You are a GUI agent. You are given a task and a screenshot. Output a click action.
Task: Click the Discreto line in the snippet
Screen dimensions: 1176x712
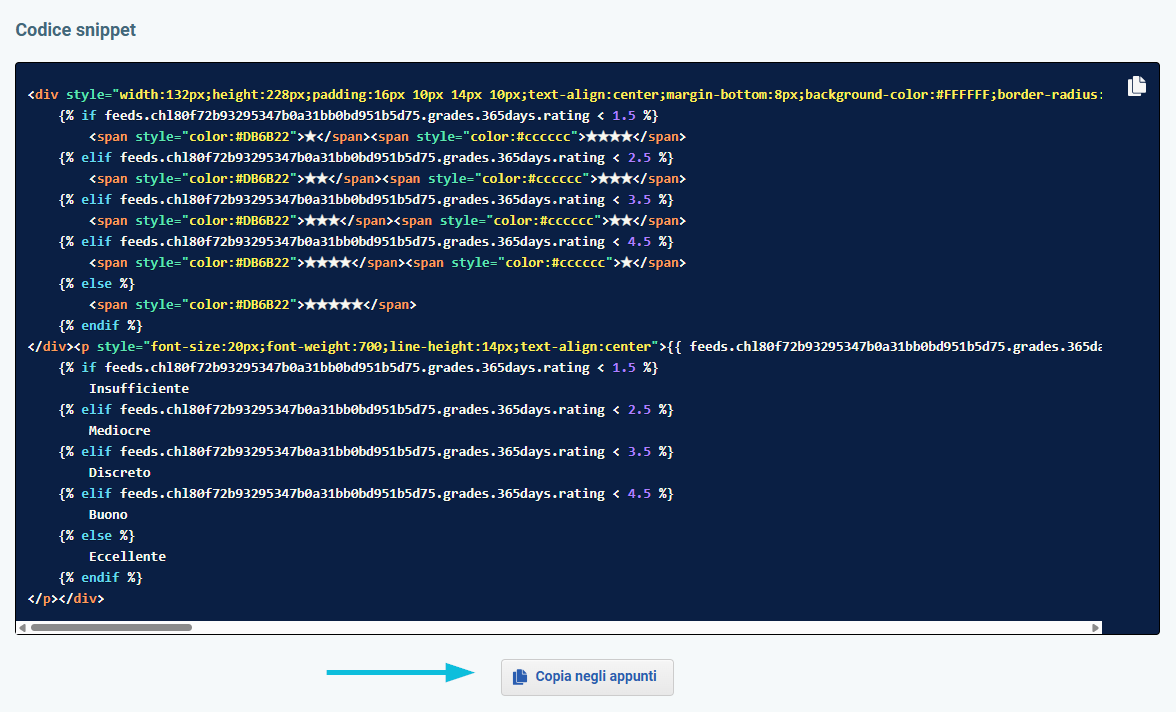pos(119,473)
